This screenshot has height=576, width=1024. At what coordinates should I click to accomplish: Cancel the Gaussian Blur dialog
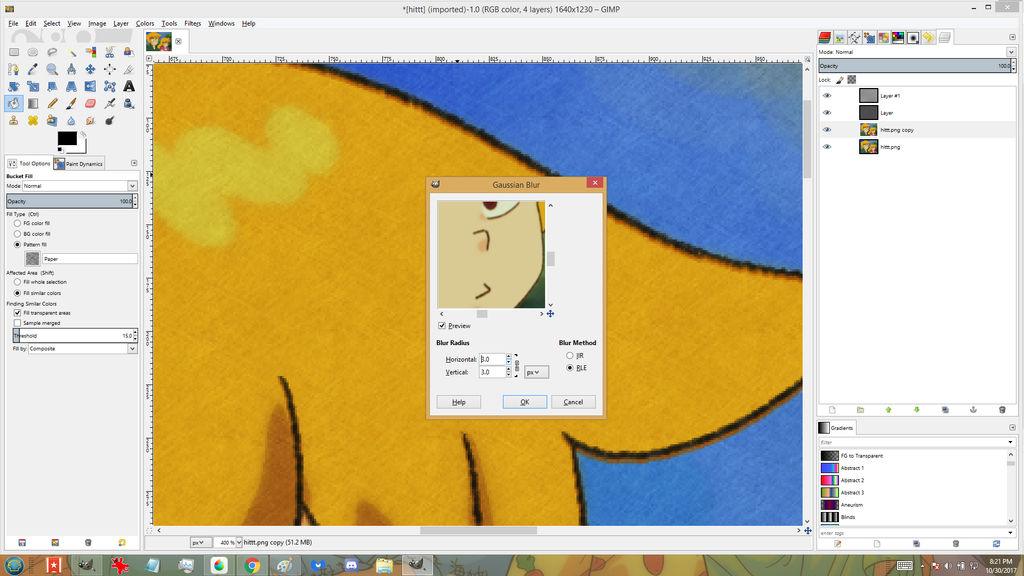[x=573, y=402]
